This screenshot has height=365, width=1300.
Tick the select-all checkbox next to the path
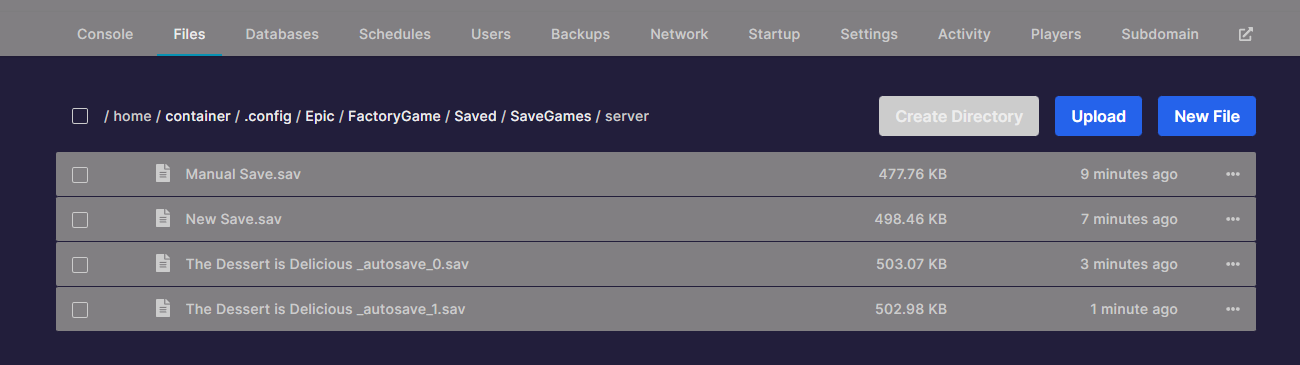pyautogui.click(x=80, y=116)
